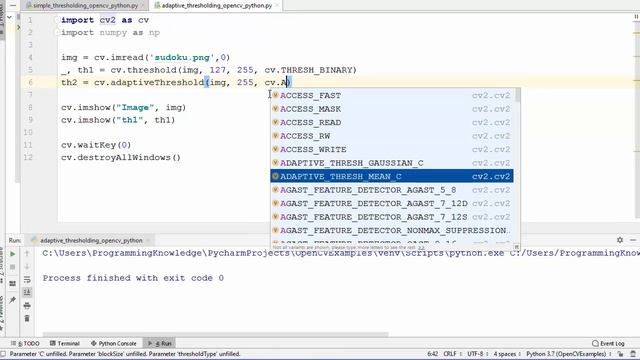Toggle soft-wrap in the Run console

27,280
